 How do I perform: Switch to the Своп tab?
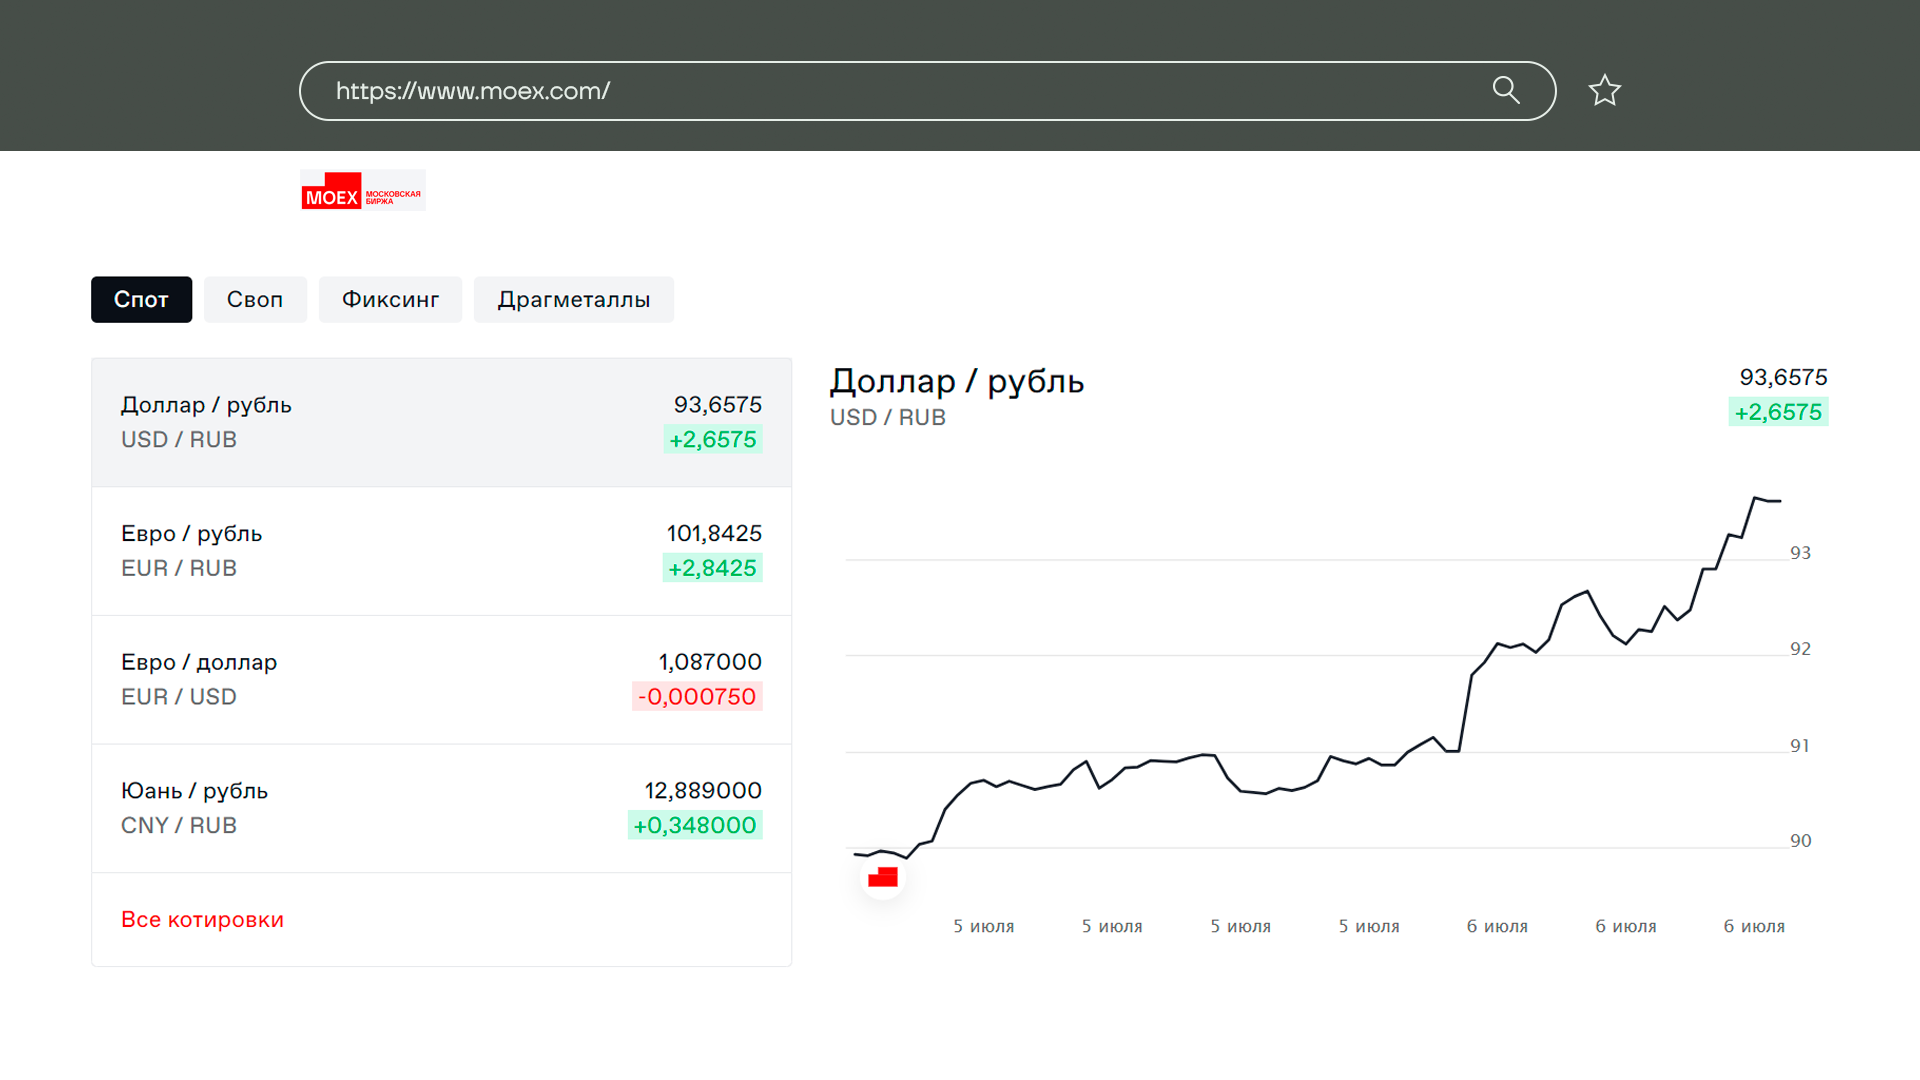click(255, 300)
